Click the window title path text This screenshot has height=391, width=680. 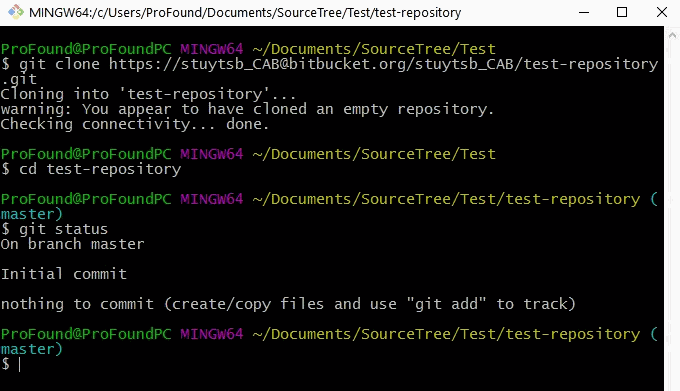245,13
